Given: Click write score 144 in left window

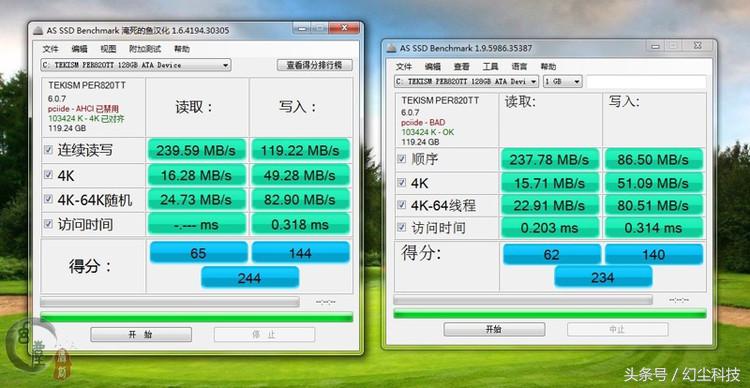Looking at the screenshot, I should click(300, 253).
